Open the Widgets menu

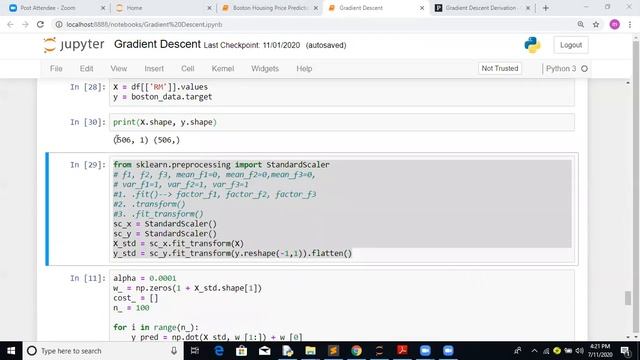265,69
